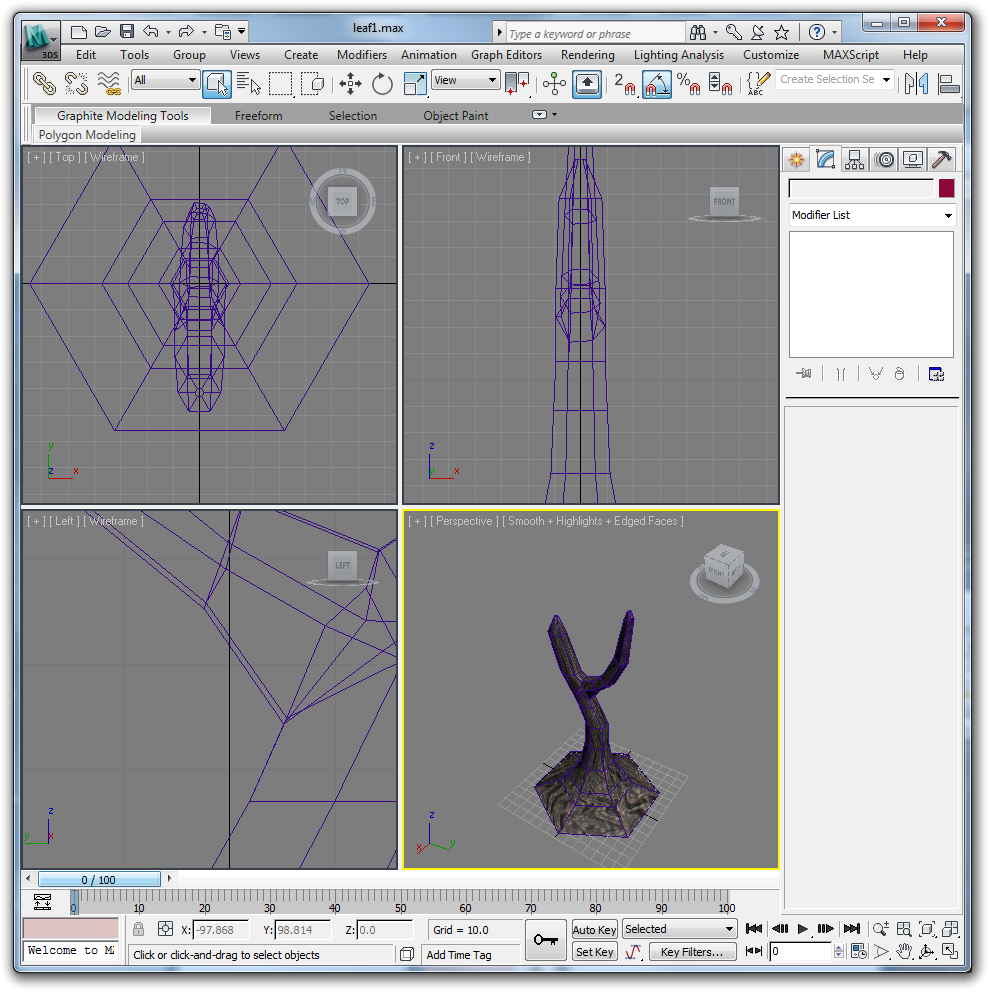Toggle the selection lock padlock
Screen dimensions: 989x992
click(x=139, y=930)
